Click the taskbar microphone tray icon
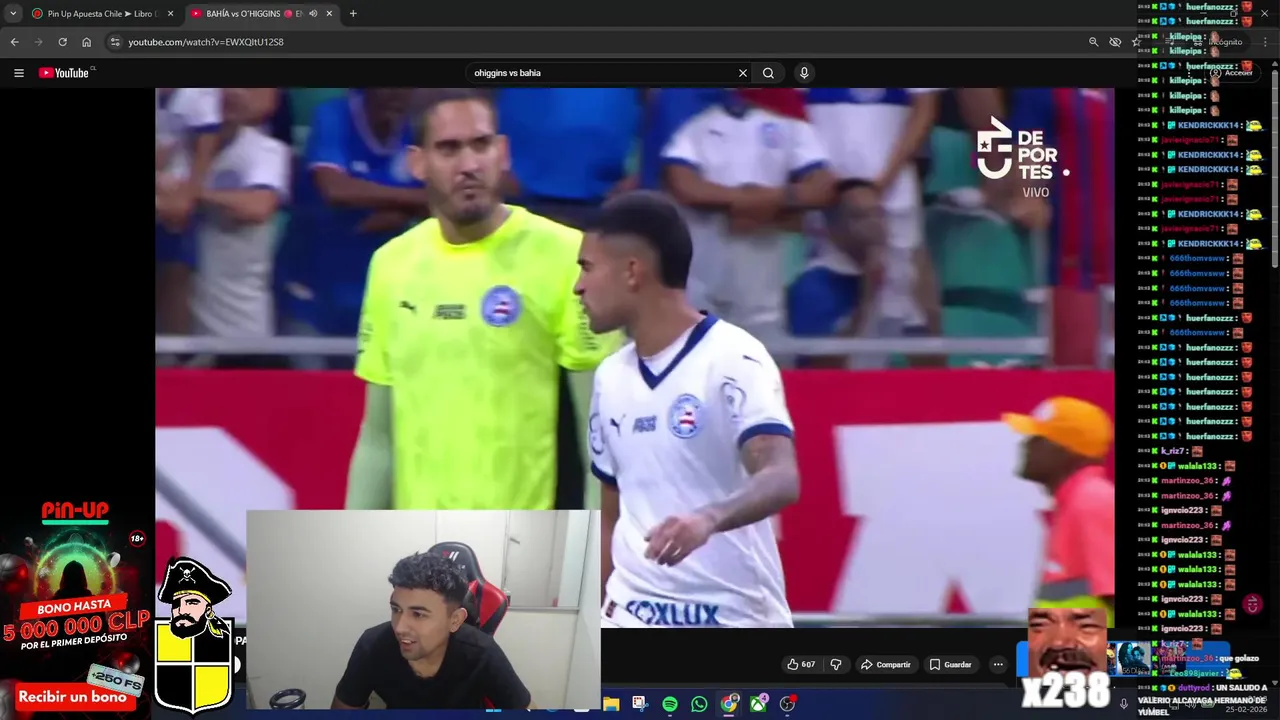This screenshot has height=720, width=1280. point(1123,704)
